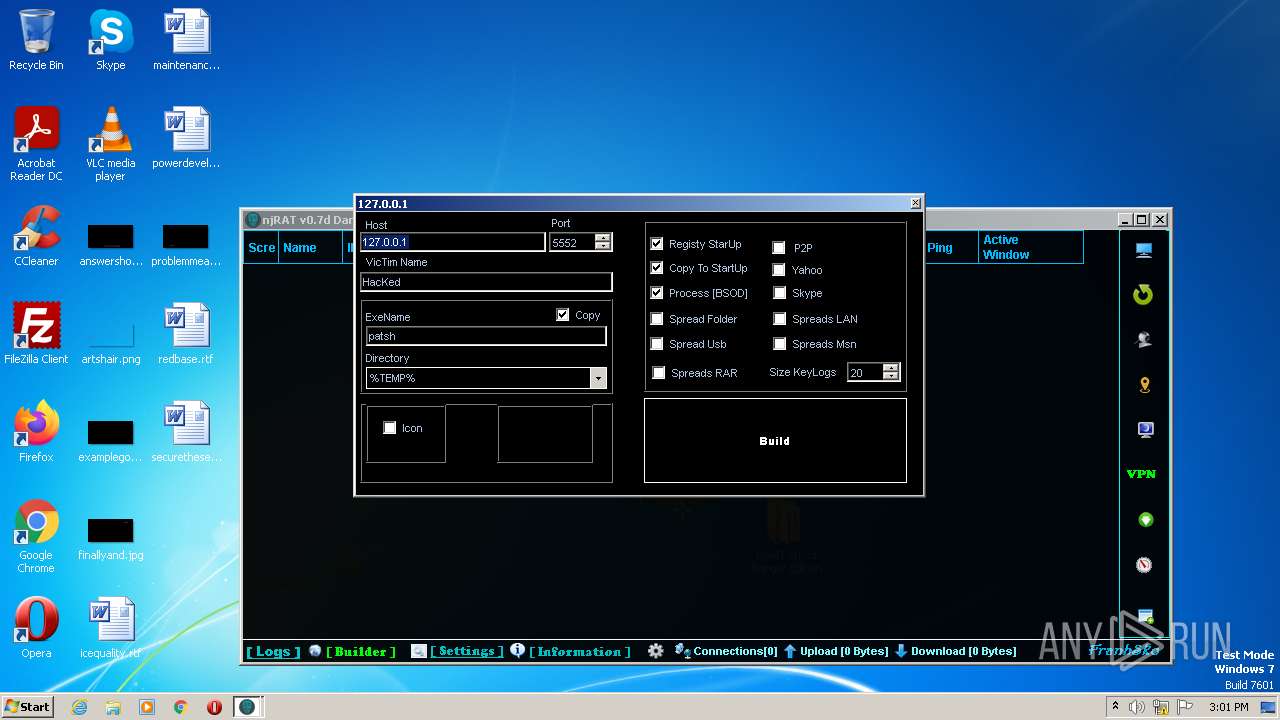
Task: Toggle the Spreads LAN checkbox
Action: click(780, 319)
